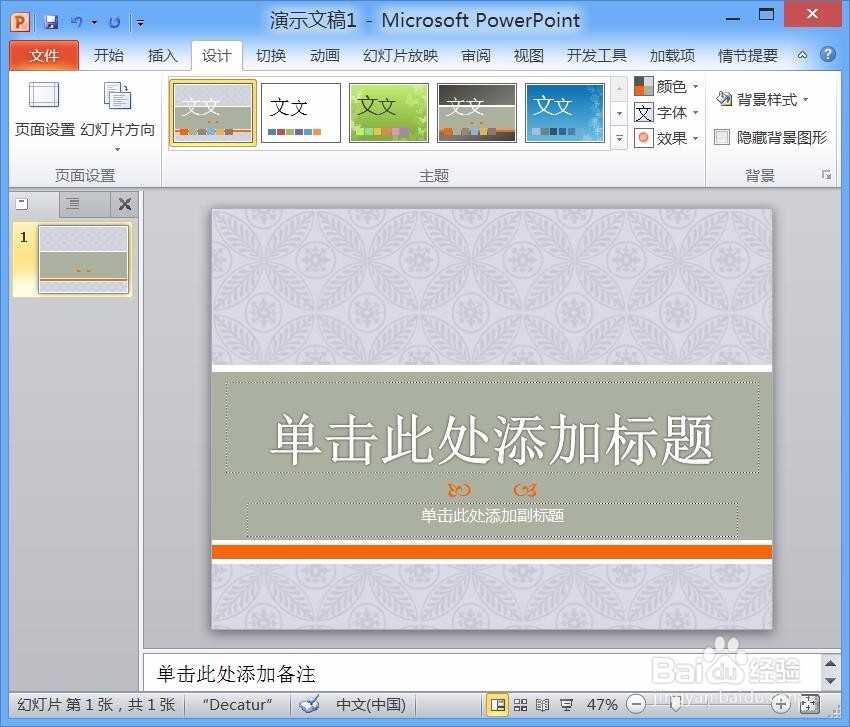Click Fit slide to window icon
The height and width of the screenshot is (727, 850).
point(810,704)
